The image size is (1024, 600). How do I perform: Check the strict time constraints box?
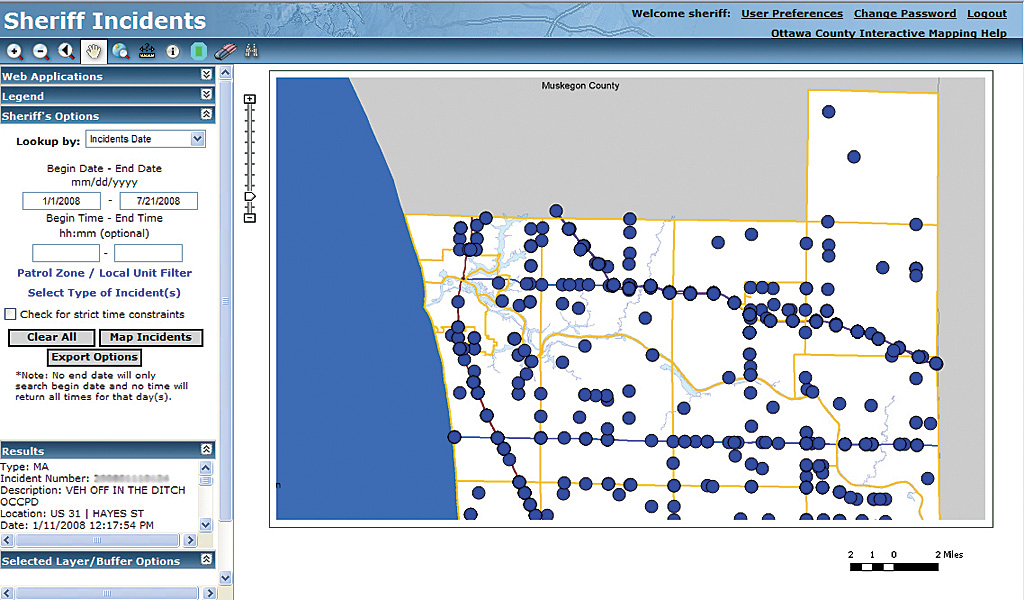tap(10, 315)
